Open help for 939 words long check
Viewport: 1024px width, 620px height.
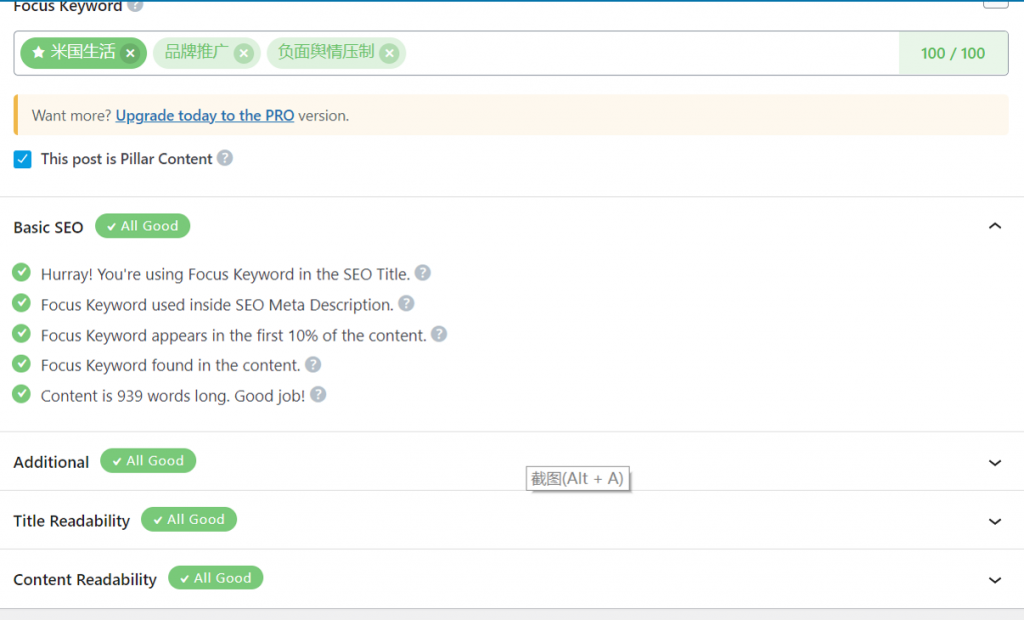click(x=318, y=395)
